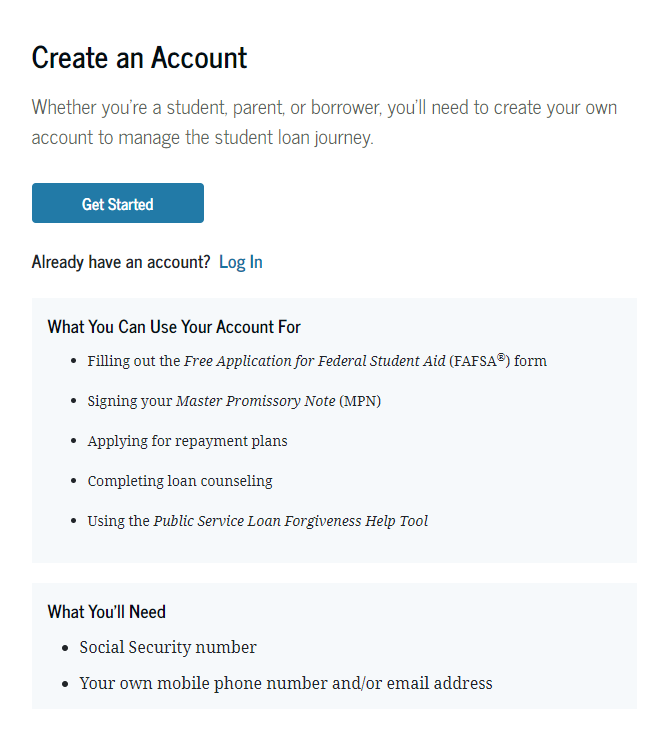Click the 'Completing loan counseling' list item

(x=180, y=481)
